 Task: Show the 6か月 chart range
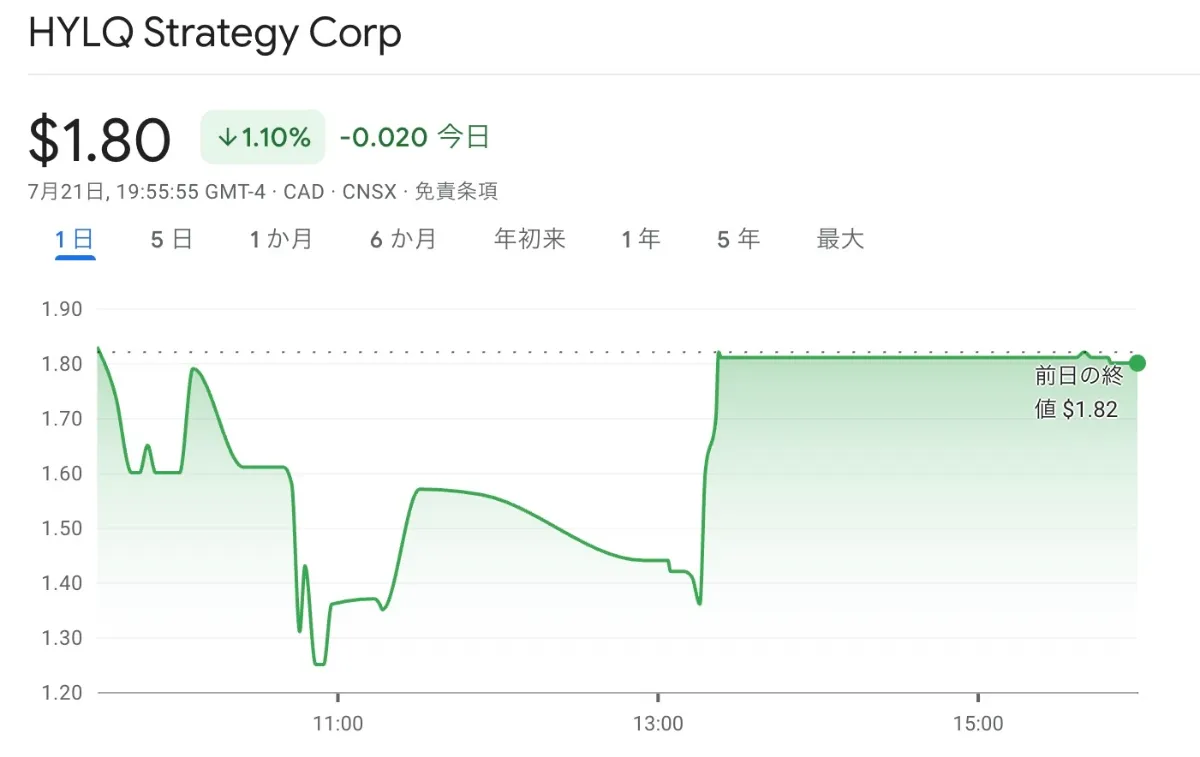click(403, 239)
